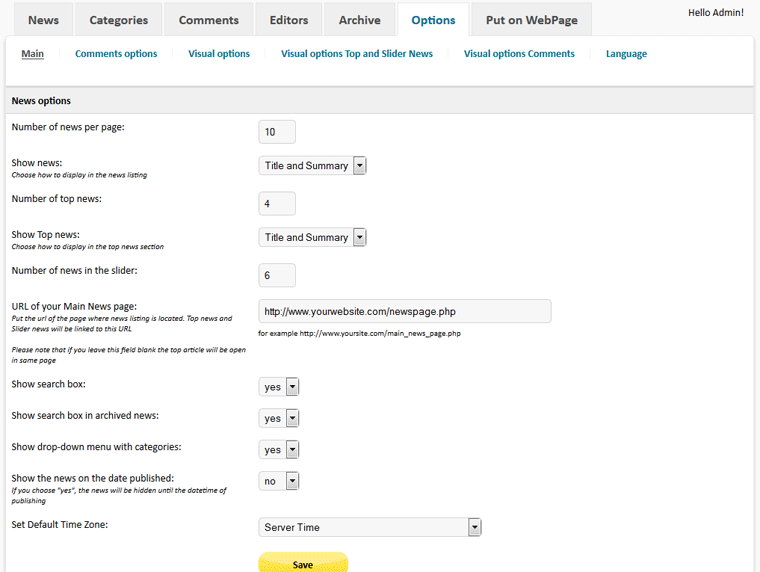Image resolution: width=760 pixels, height=572 pixels.
Task: Click the Number of news in slider field
Action: point(277,275)
